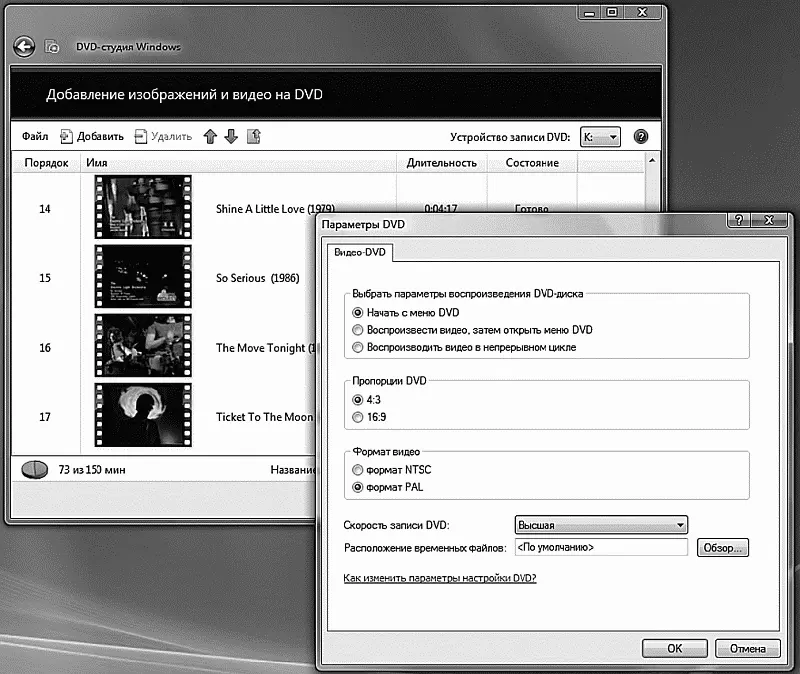Click the disc usage pie icon near 73 из 150 мин

pyautogui.click(x=35, y=469)
